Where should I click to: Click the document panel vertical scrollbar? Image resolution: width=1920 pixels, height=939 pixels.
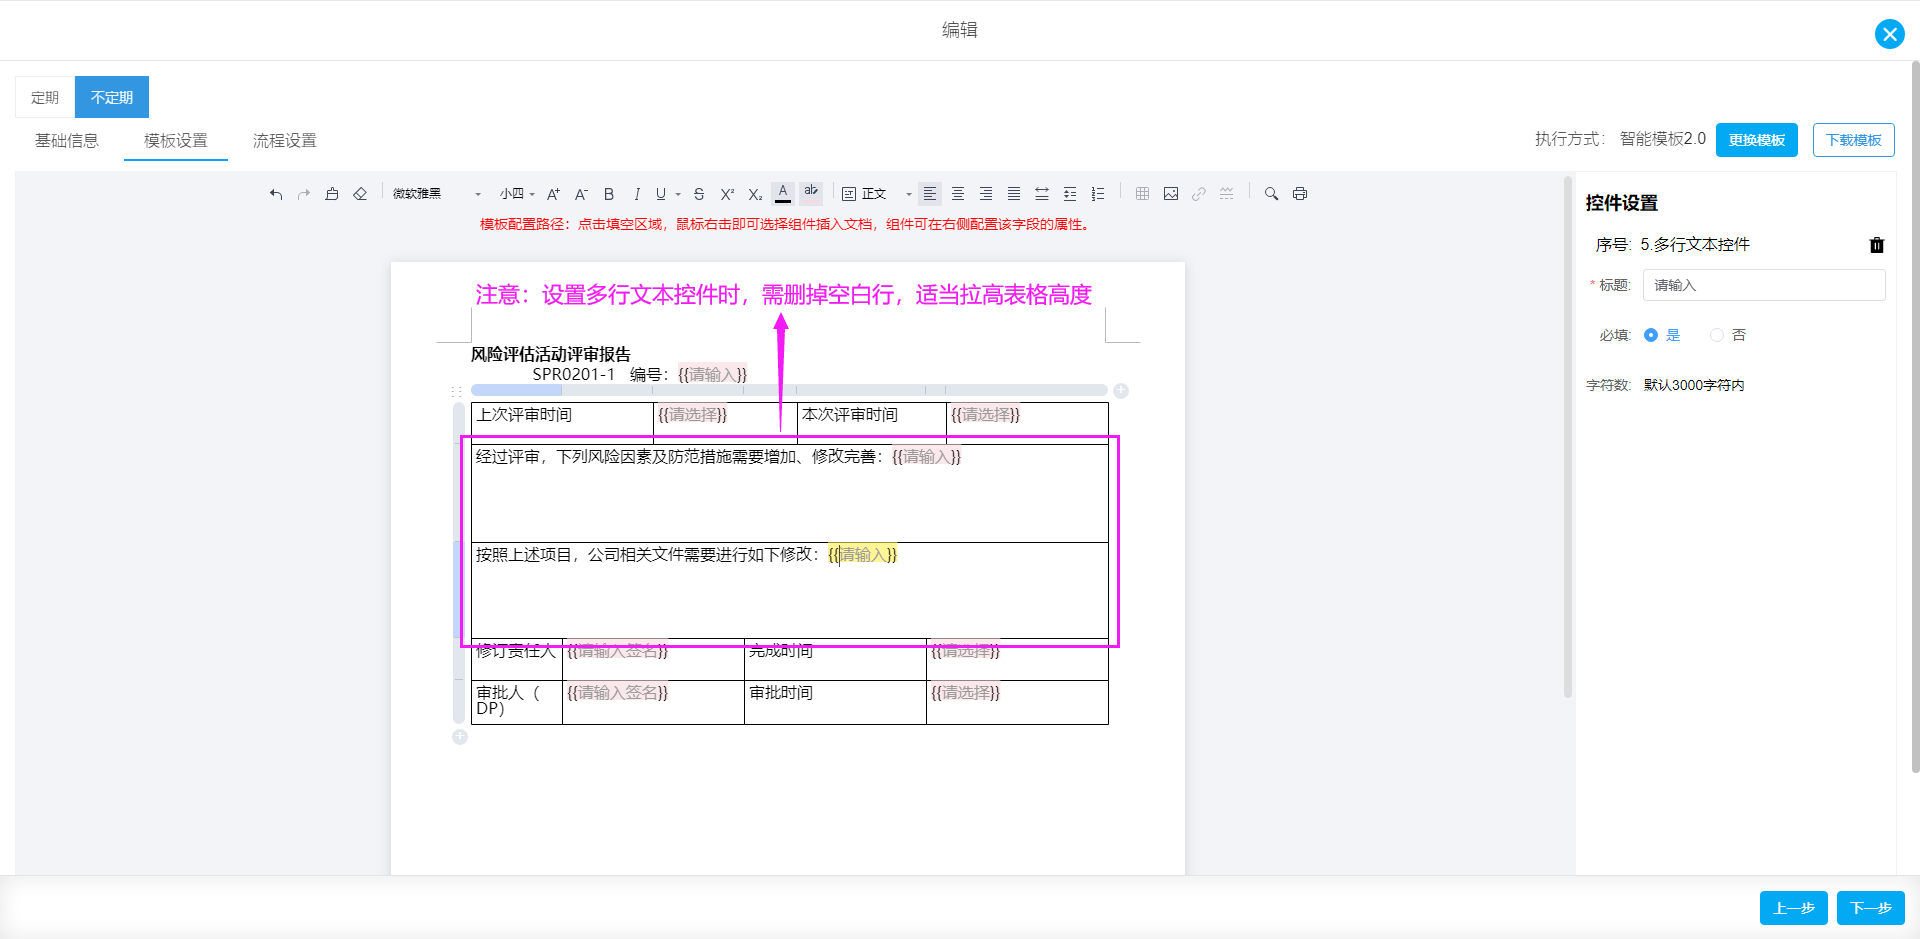click(x=1568, y=437)
